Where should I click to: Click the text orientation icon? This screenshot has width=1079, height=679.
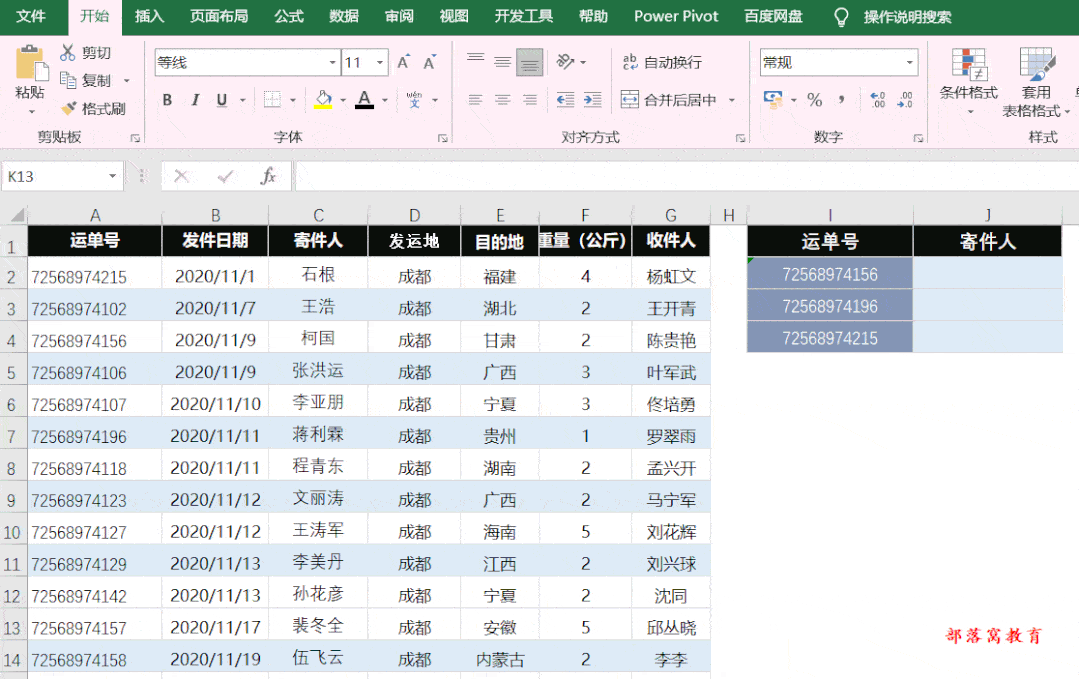click(x=565, y=62)
